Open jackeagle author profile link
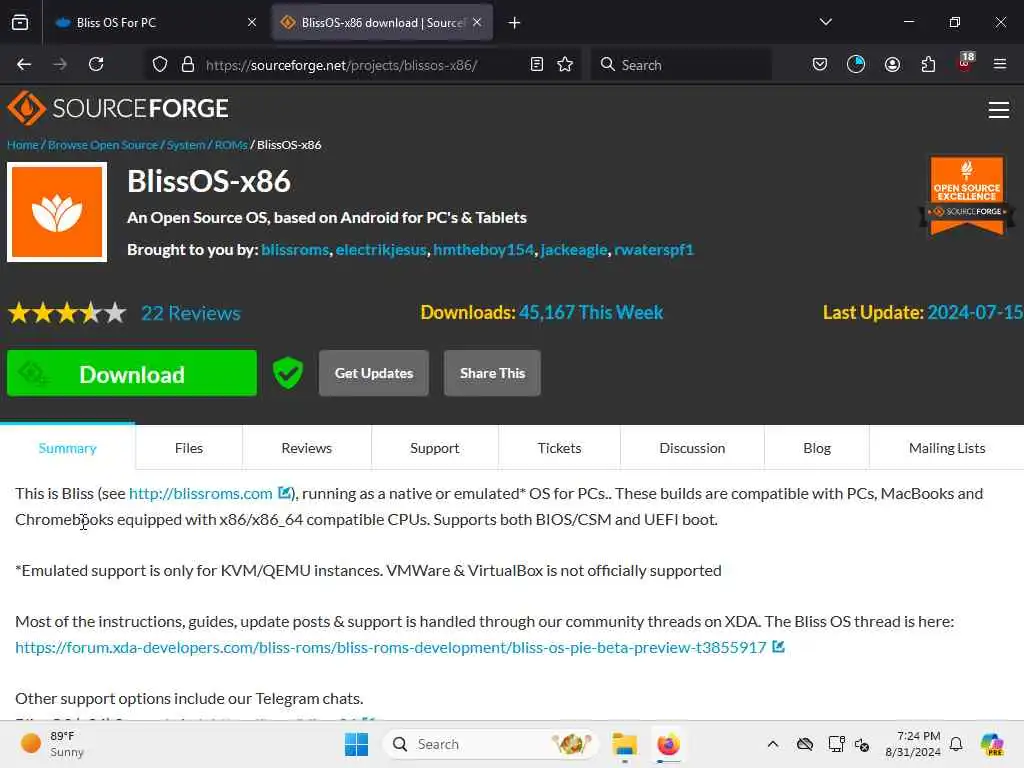 tap(574, 249)
